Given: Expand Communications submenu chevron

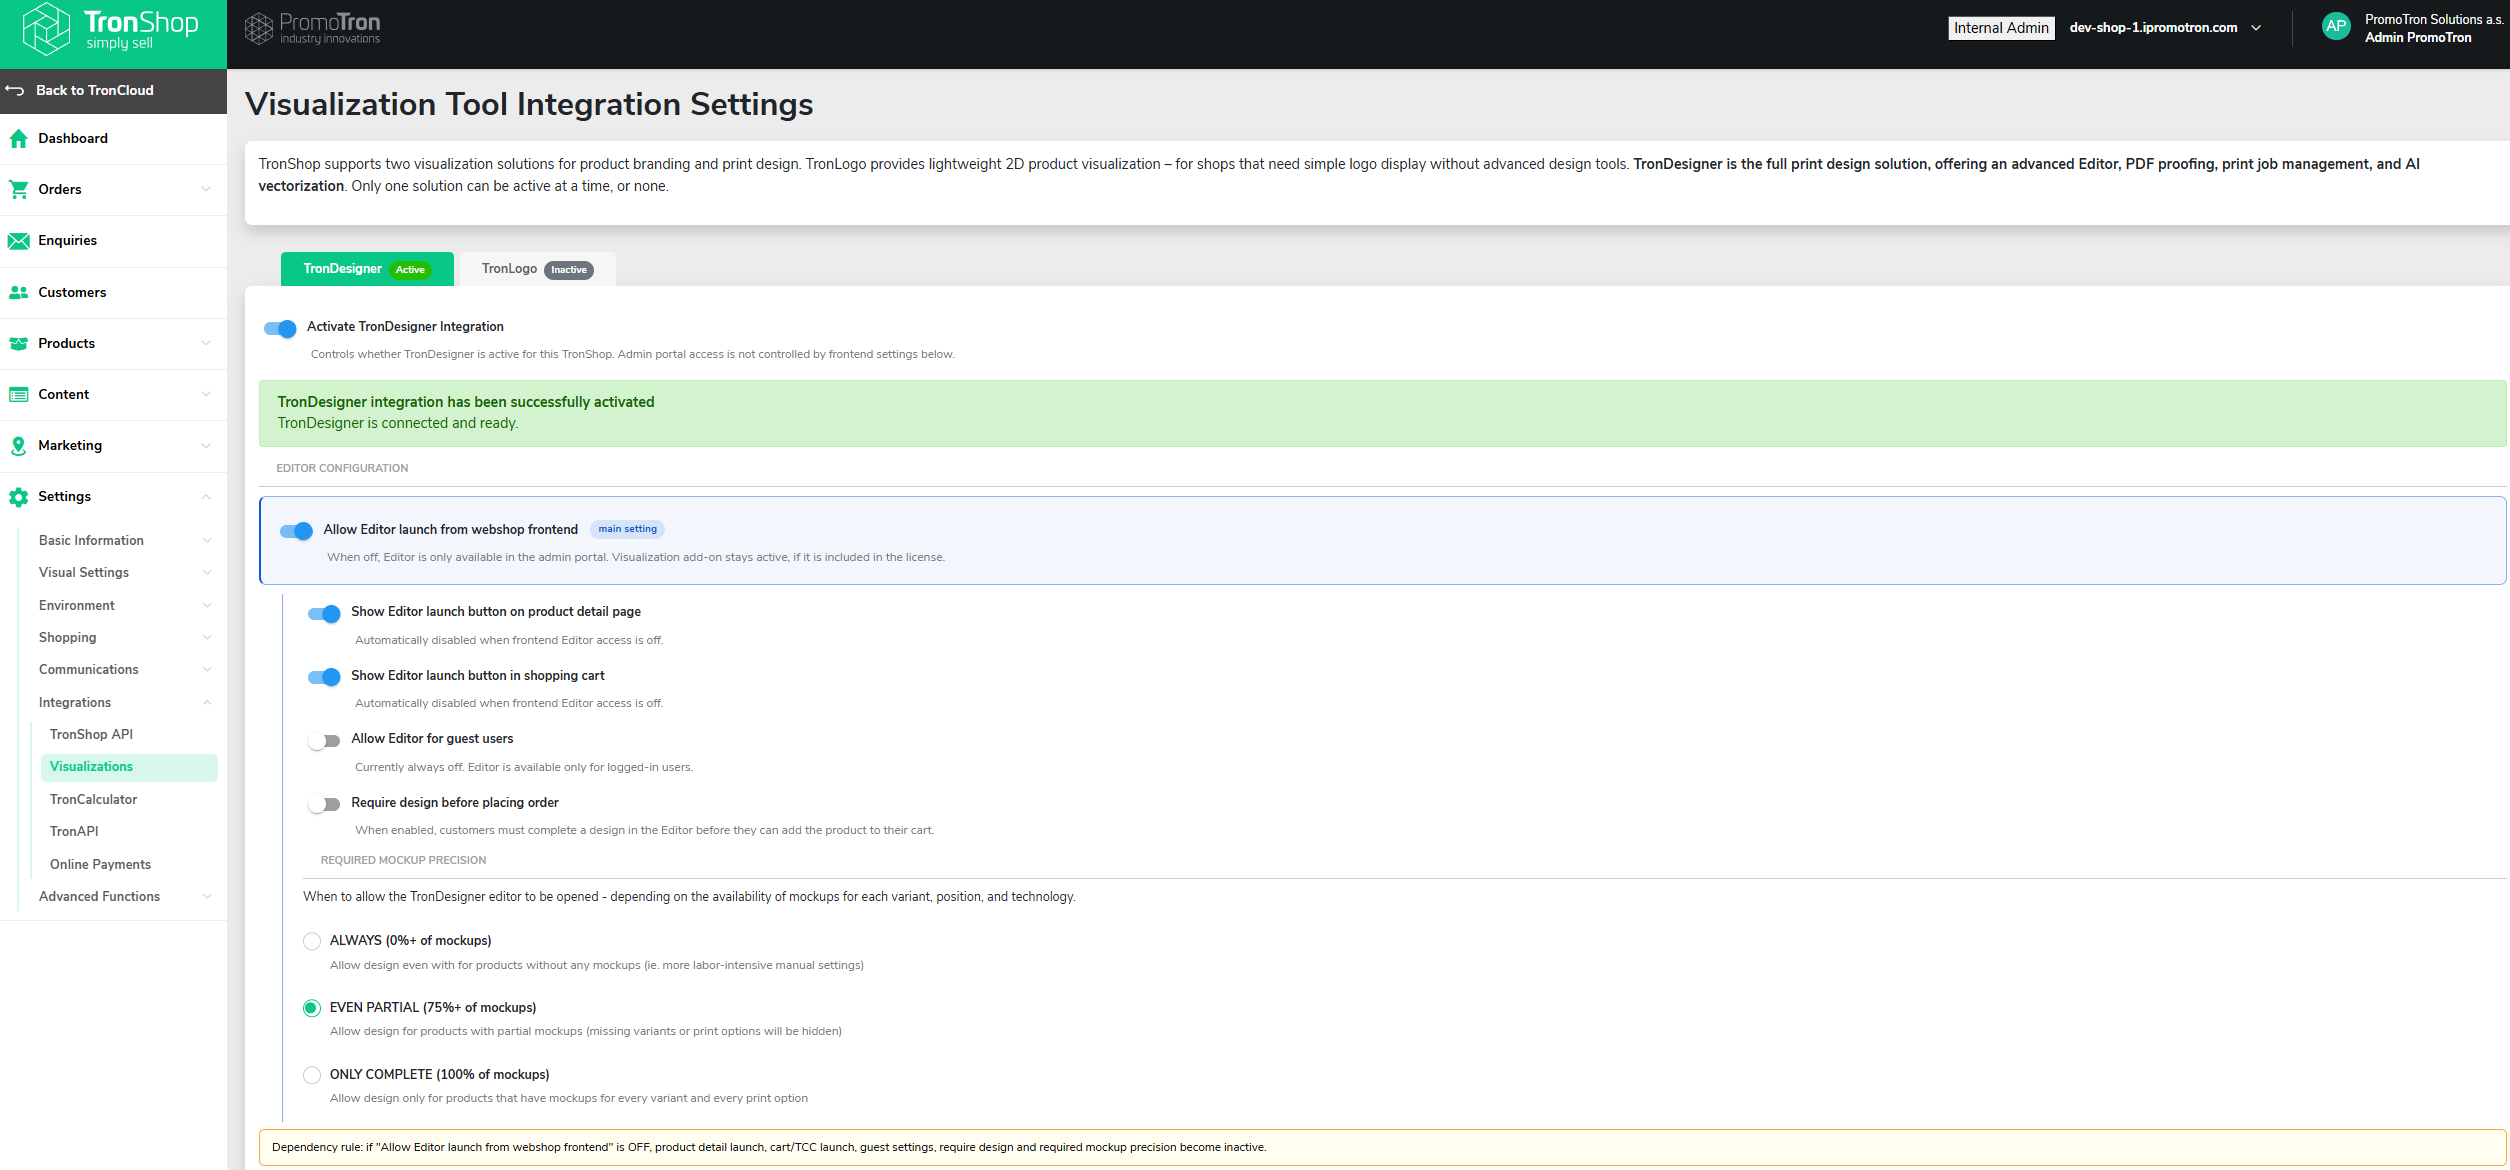Looking at the screenshot, I should pos(207,670).
